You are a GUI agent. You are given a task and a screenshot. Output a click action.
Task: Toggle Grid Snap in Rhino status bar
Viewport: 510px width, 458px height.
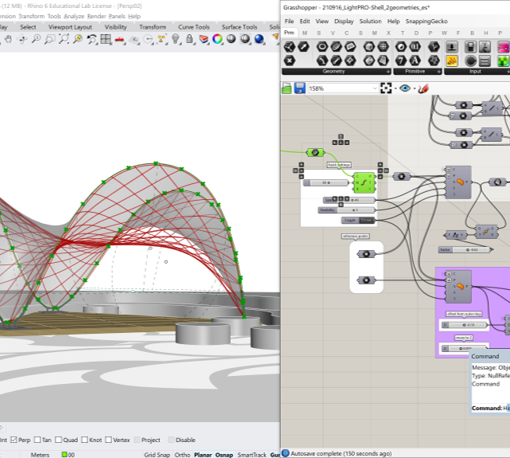point(157,455)
